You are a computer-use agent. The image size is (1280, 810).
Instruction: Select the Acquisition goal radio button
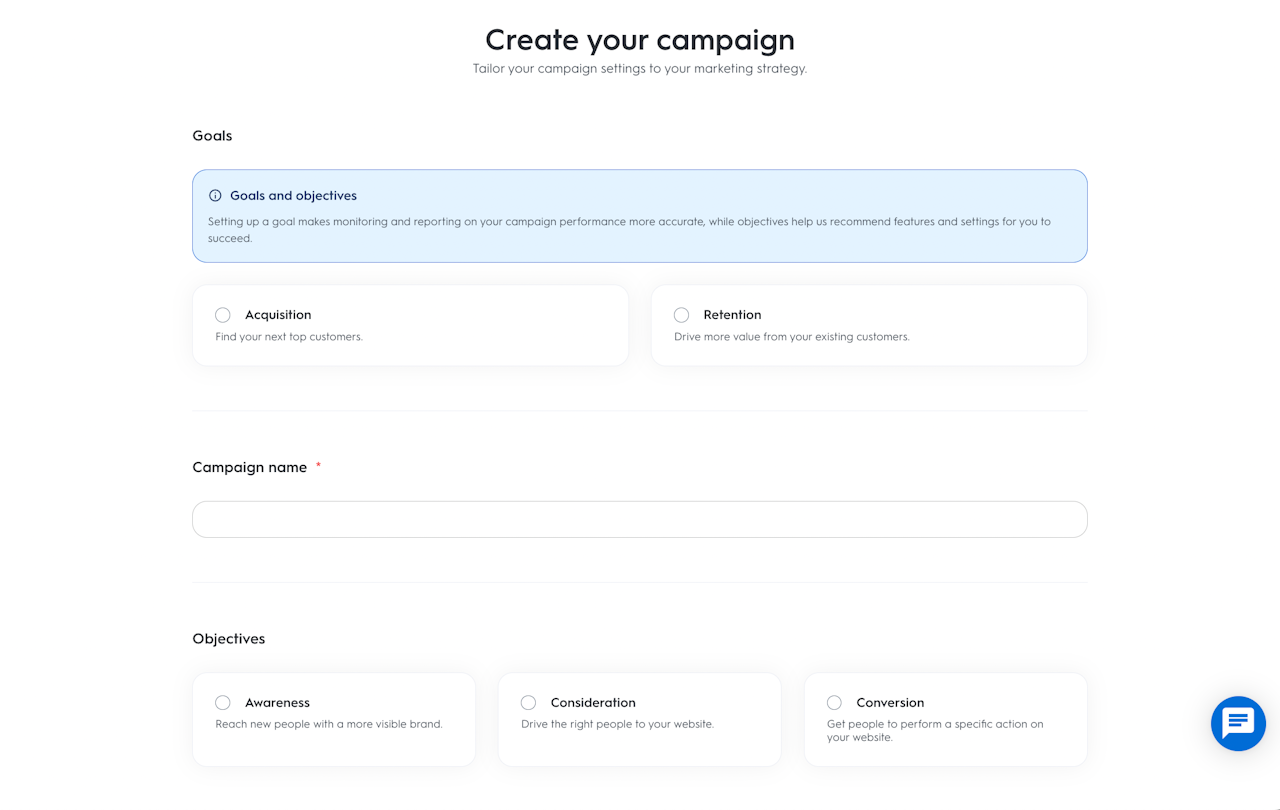coord(223,315)
